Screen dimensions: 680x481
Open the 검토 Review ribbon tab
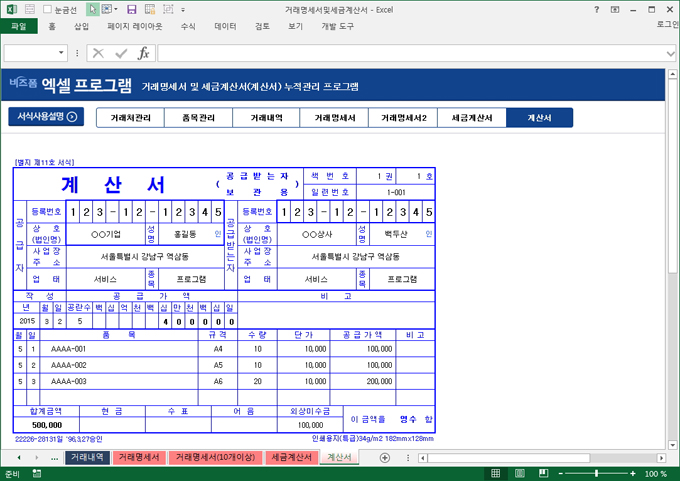point(262,26)
